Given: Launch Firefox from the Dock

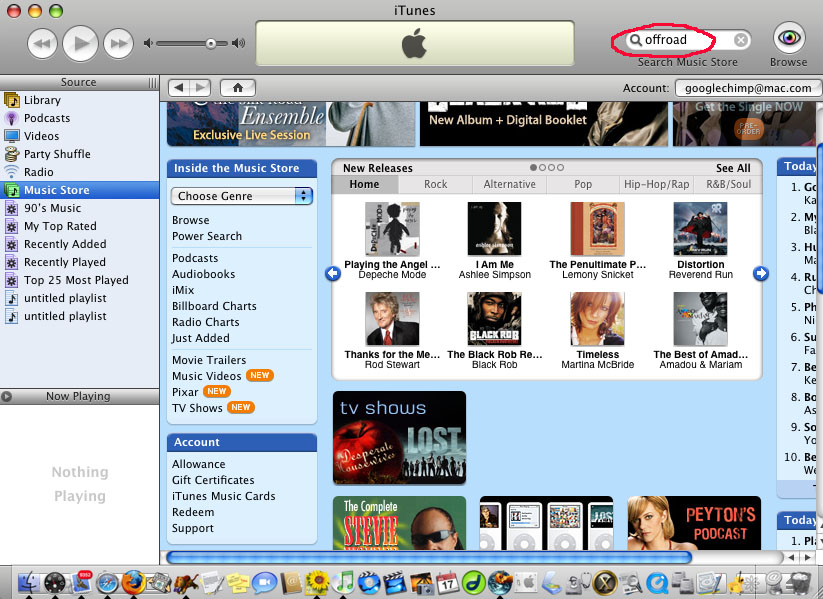Looking at the screenshot, I should click(x=133, y=582).
